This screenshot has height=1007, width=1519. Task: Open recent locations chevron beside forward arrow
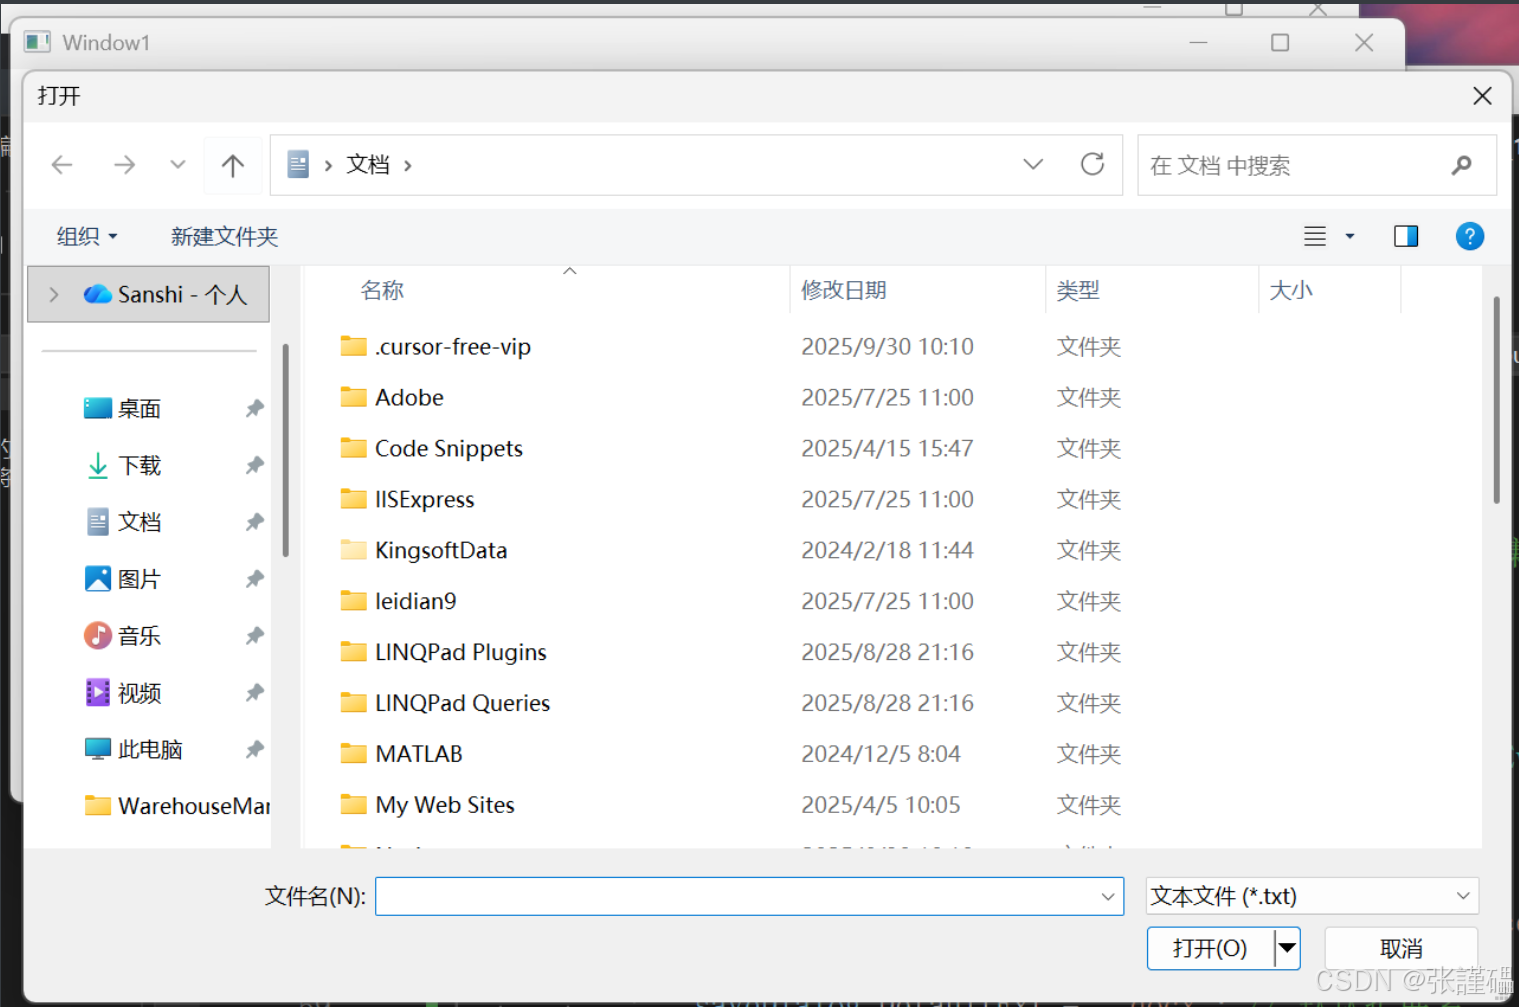click(x=177, y=164)
